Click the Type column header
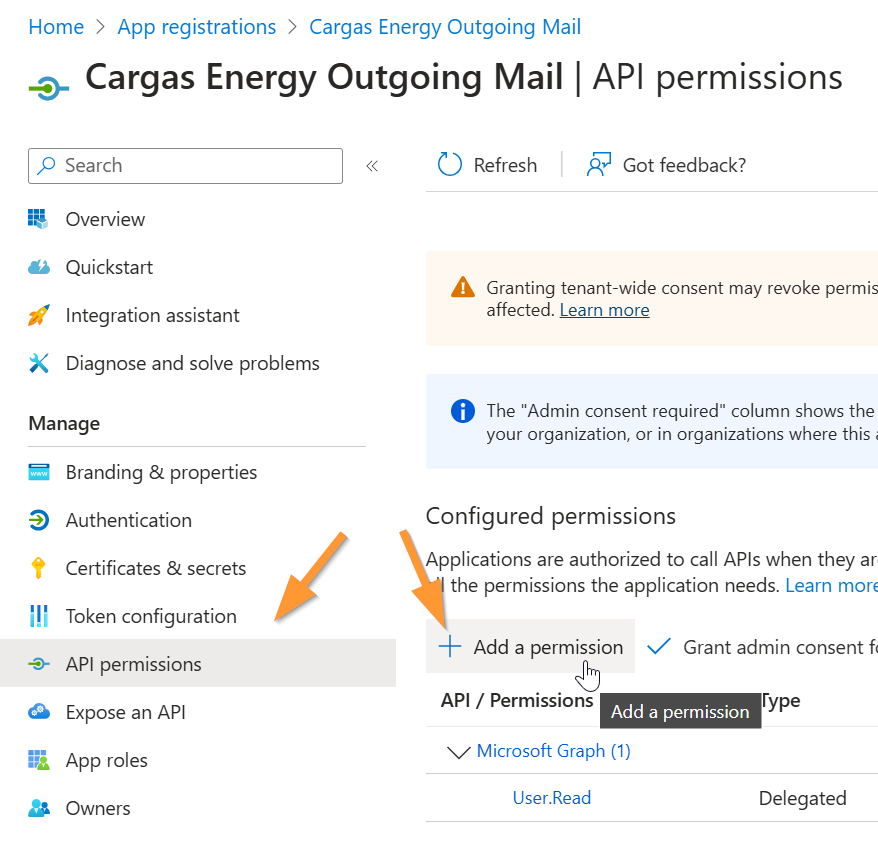The height and width of the screenshot is (845, 878). pos(781,701)
